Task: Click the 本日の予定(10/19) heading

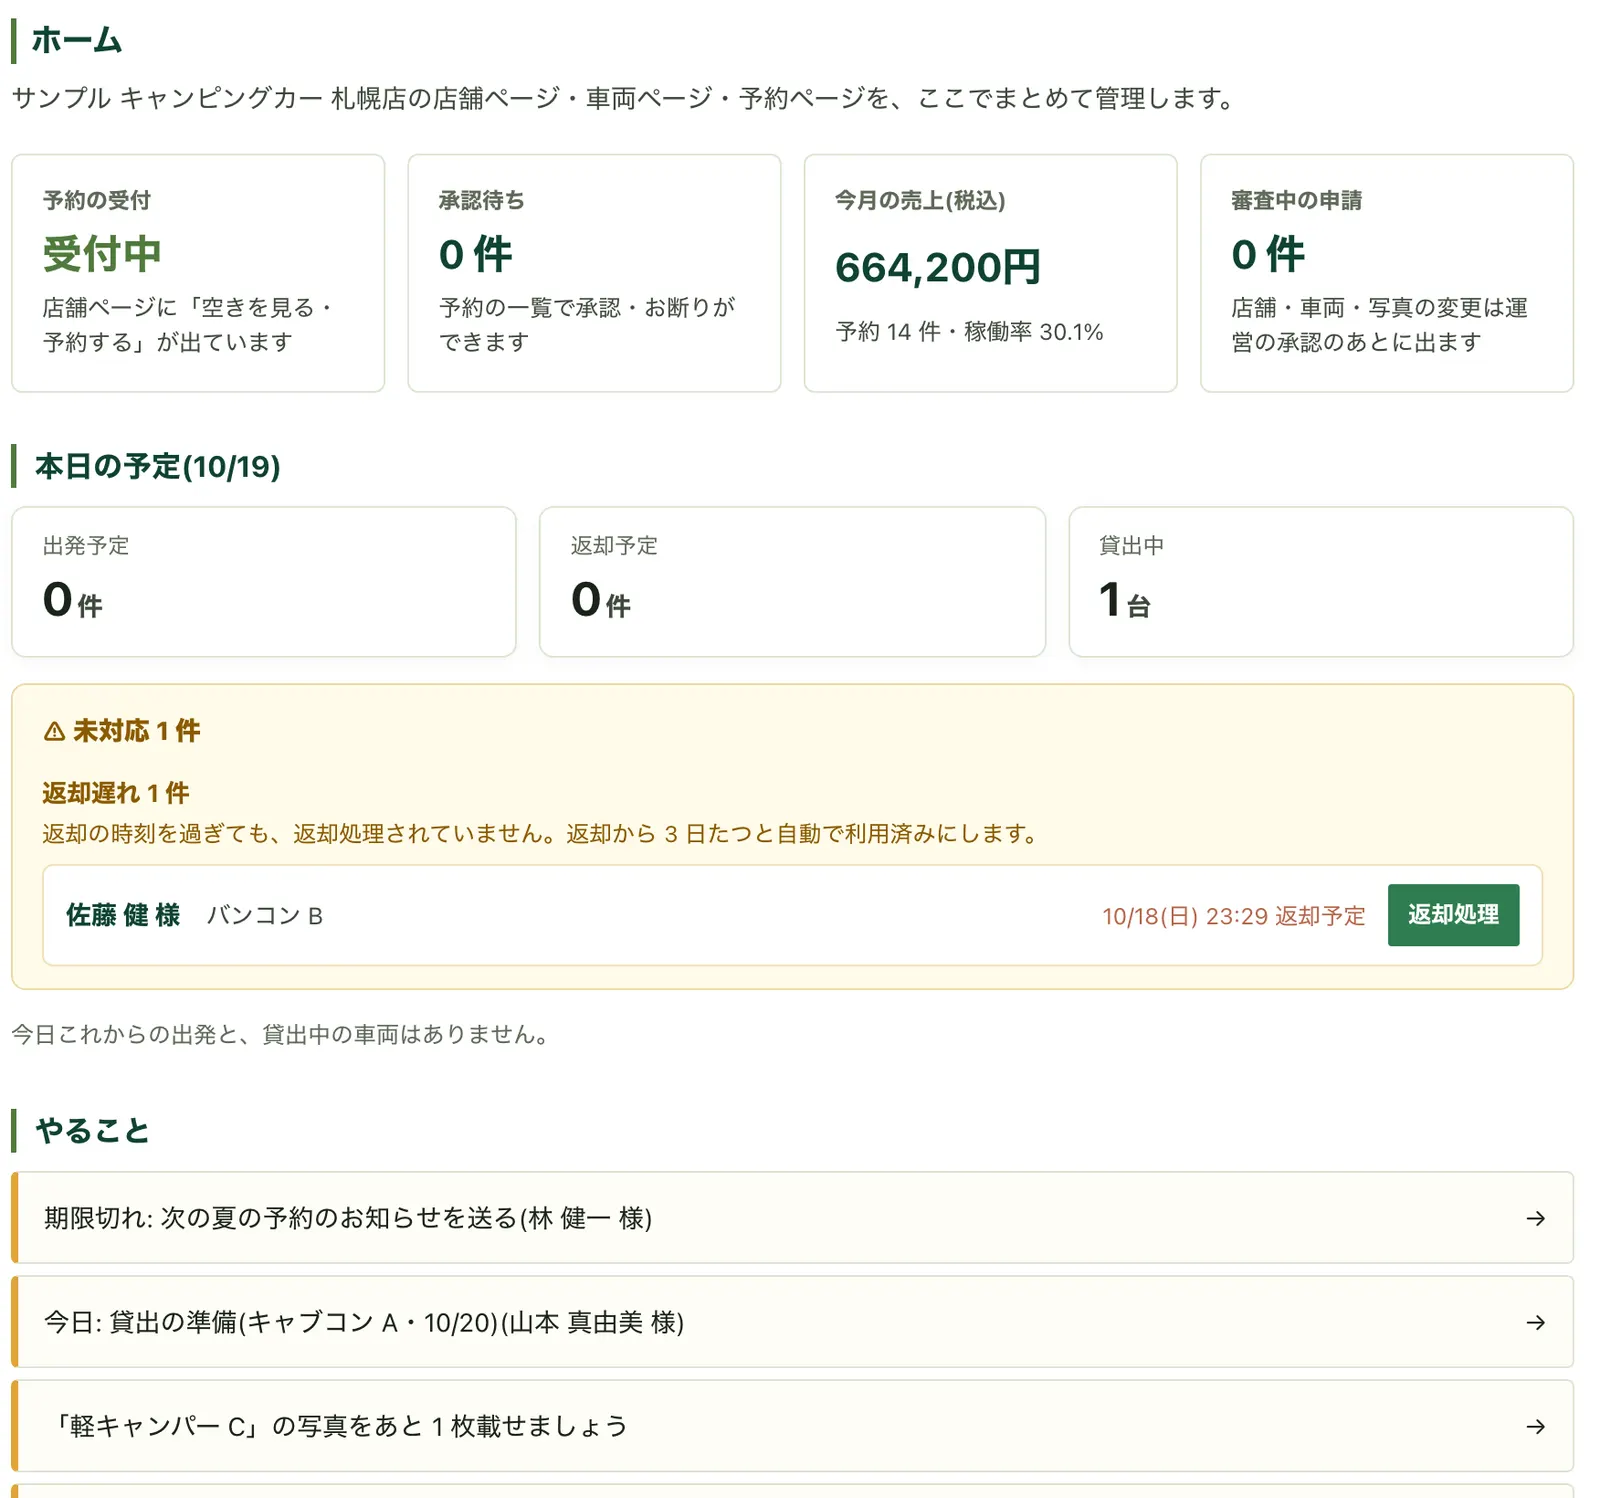Action: [x=158, y=466]
